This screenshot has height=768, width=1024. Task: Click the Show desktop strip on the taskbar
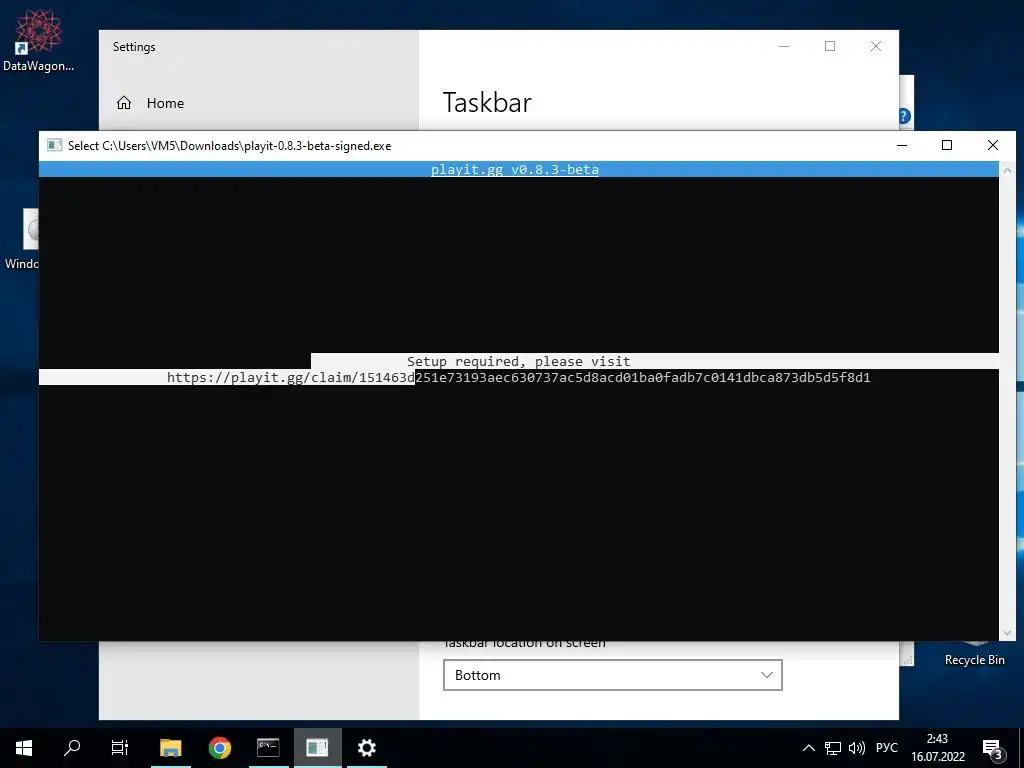pyautogui.click(x=1021, y=748)
